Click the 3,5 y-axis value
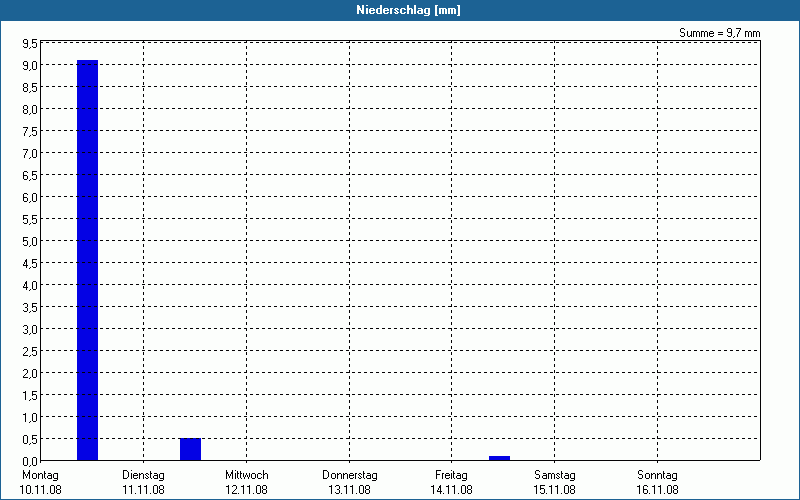800x500 pixels. pyautogui.click(x=30, y=308)
